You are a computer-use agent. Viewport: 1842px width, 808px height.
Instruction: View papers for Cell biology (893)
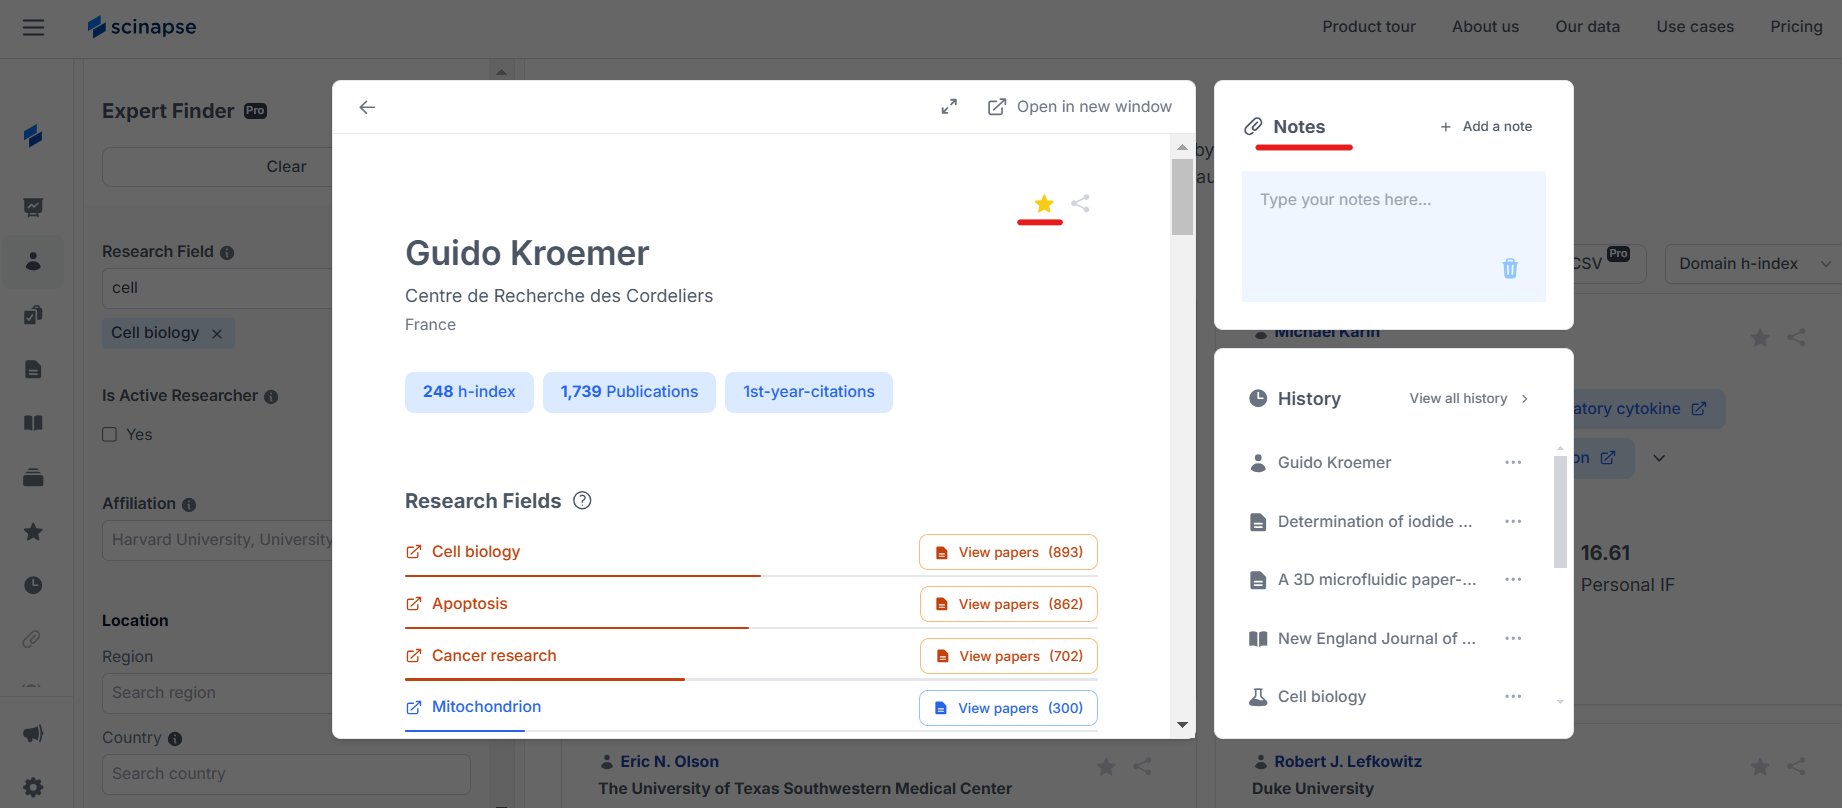pyautogui.click(x=1008, y=552)
